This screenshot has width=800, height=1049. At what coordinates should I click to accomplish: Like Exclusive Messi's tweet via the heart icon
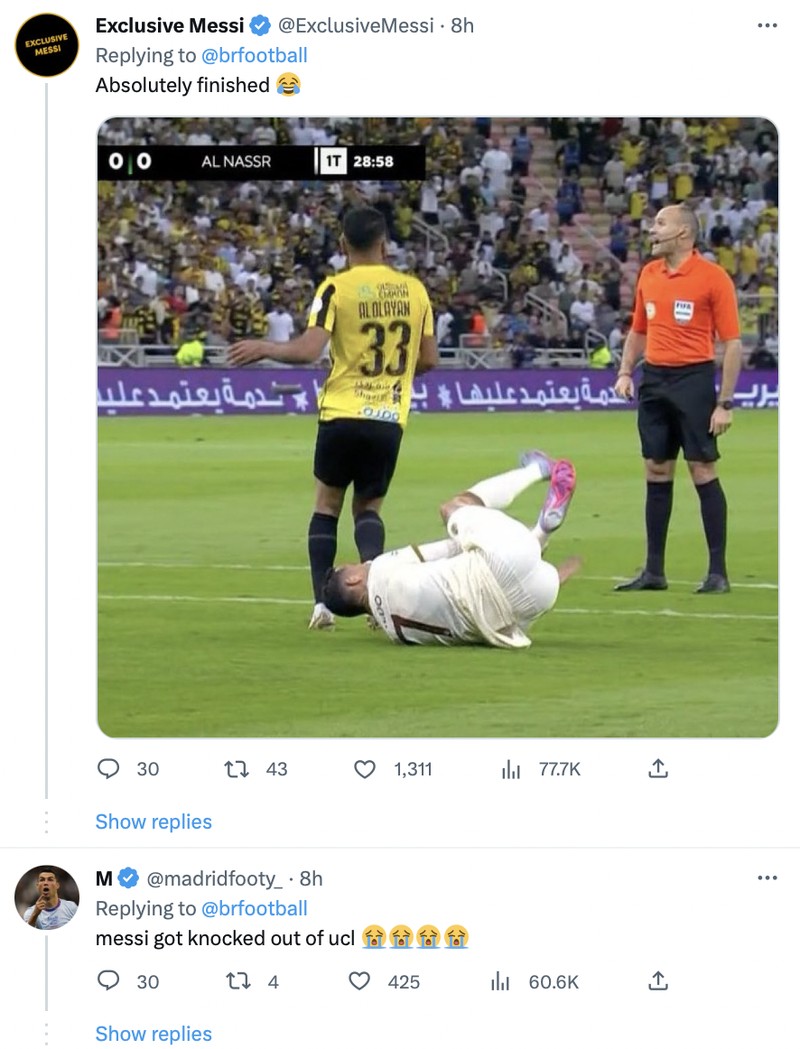pyautogui.click(x=369, y=769)
